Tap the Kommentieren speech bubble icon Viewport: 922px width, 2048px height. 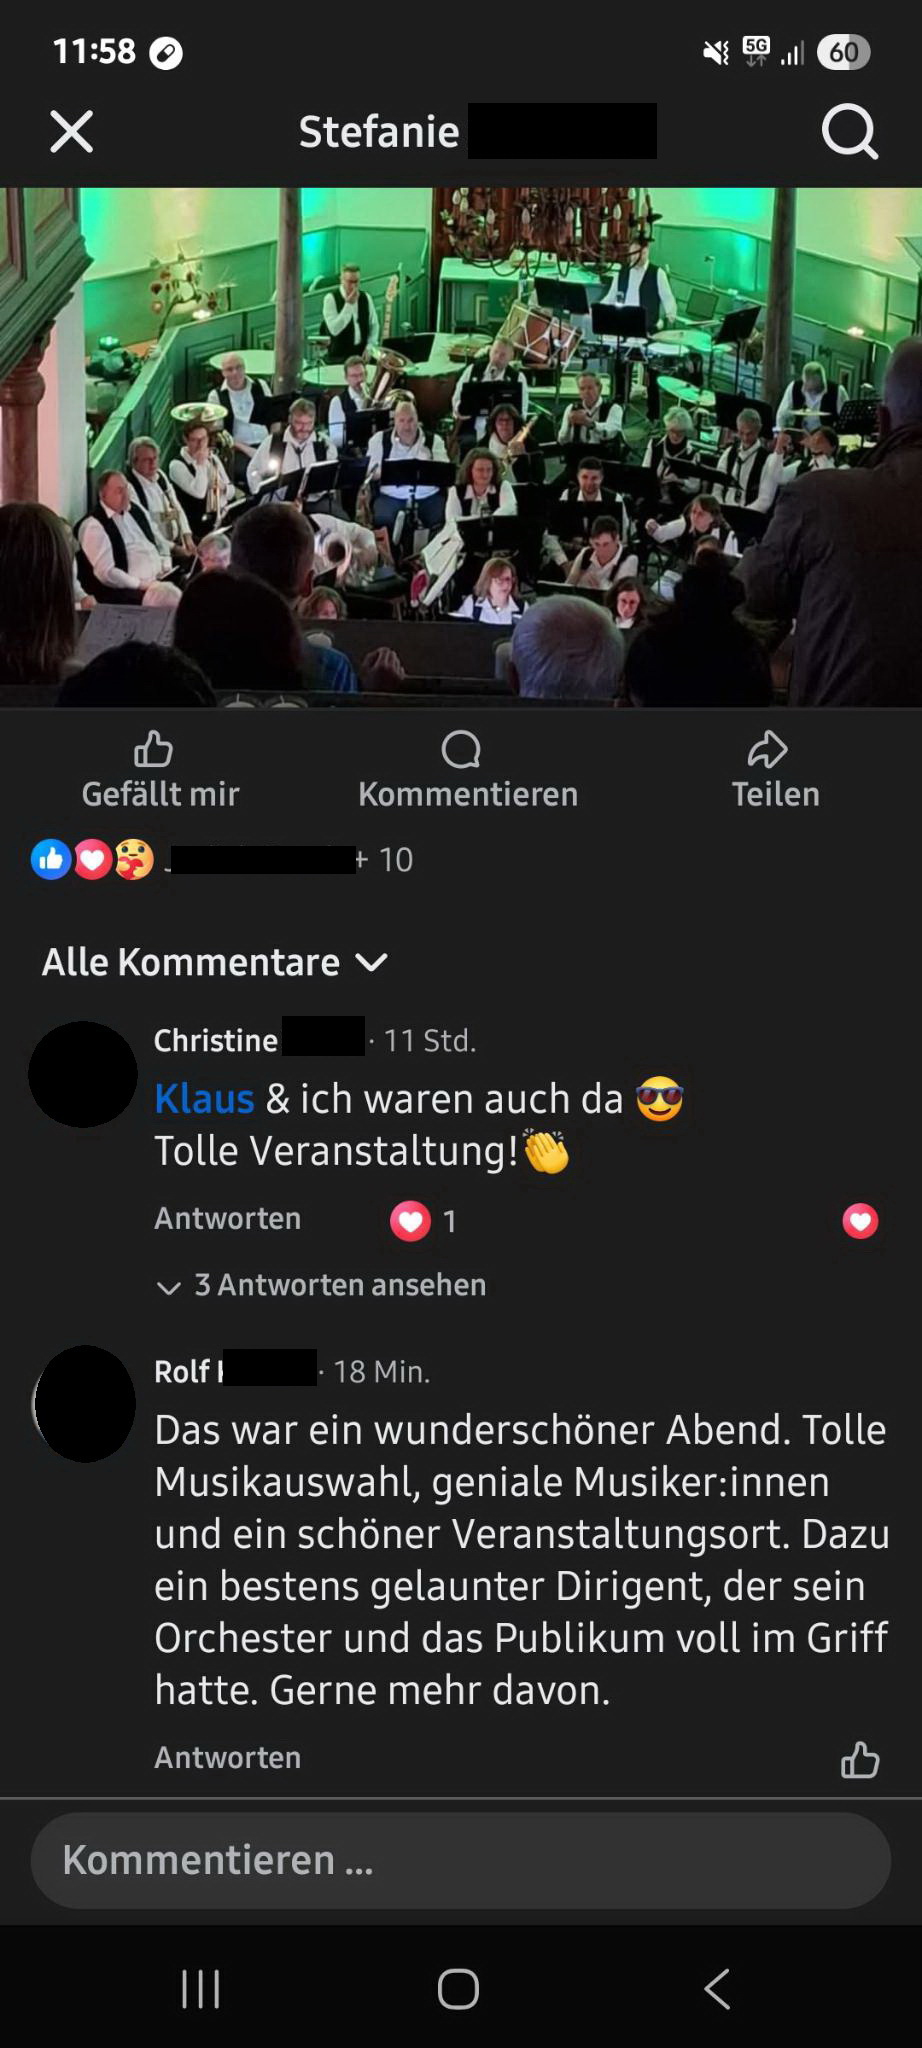(x=461, y=749)
